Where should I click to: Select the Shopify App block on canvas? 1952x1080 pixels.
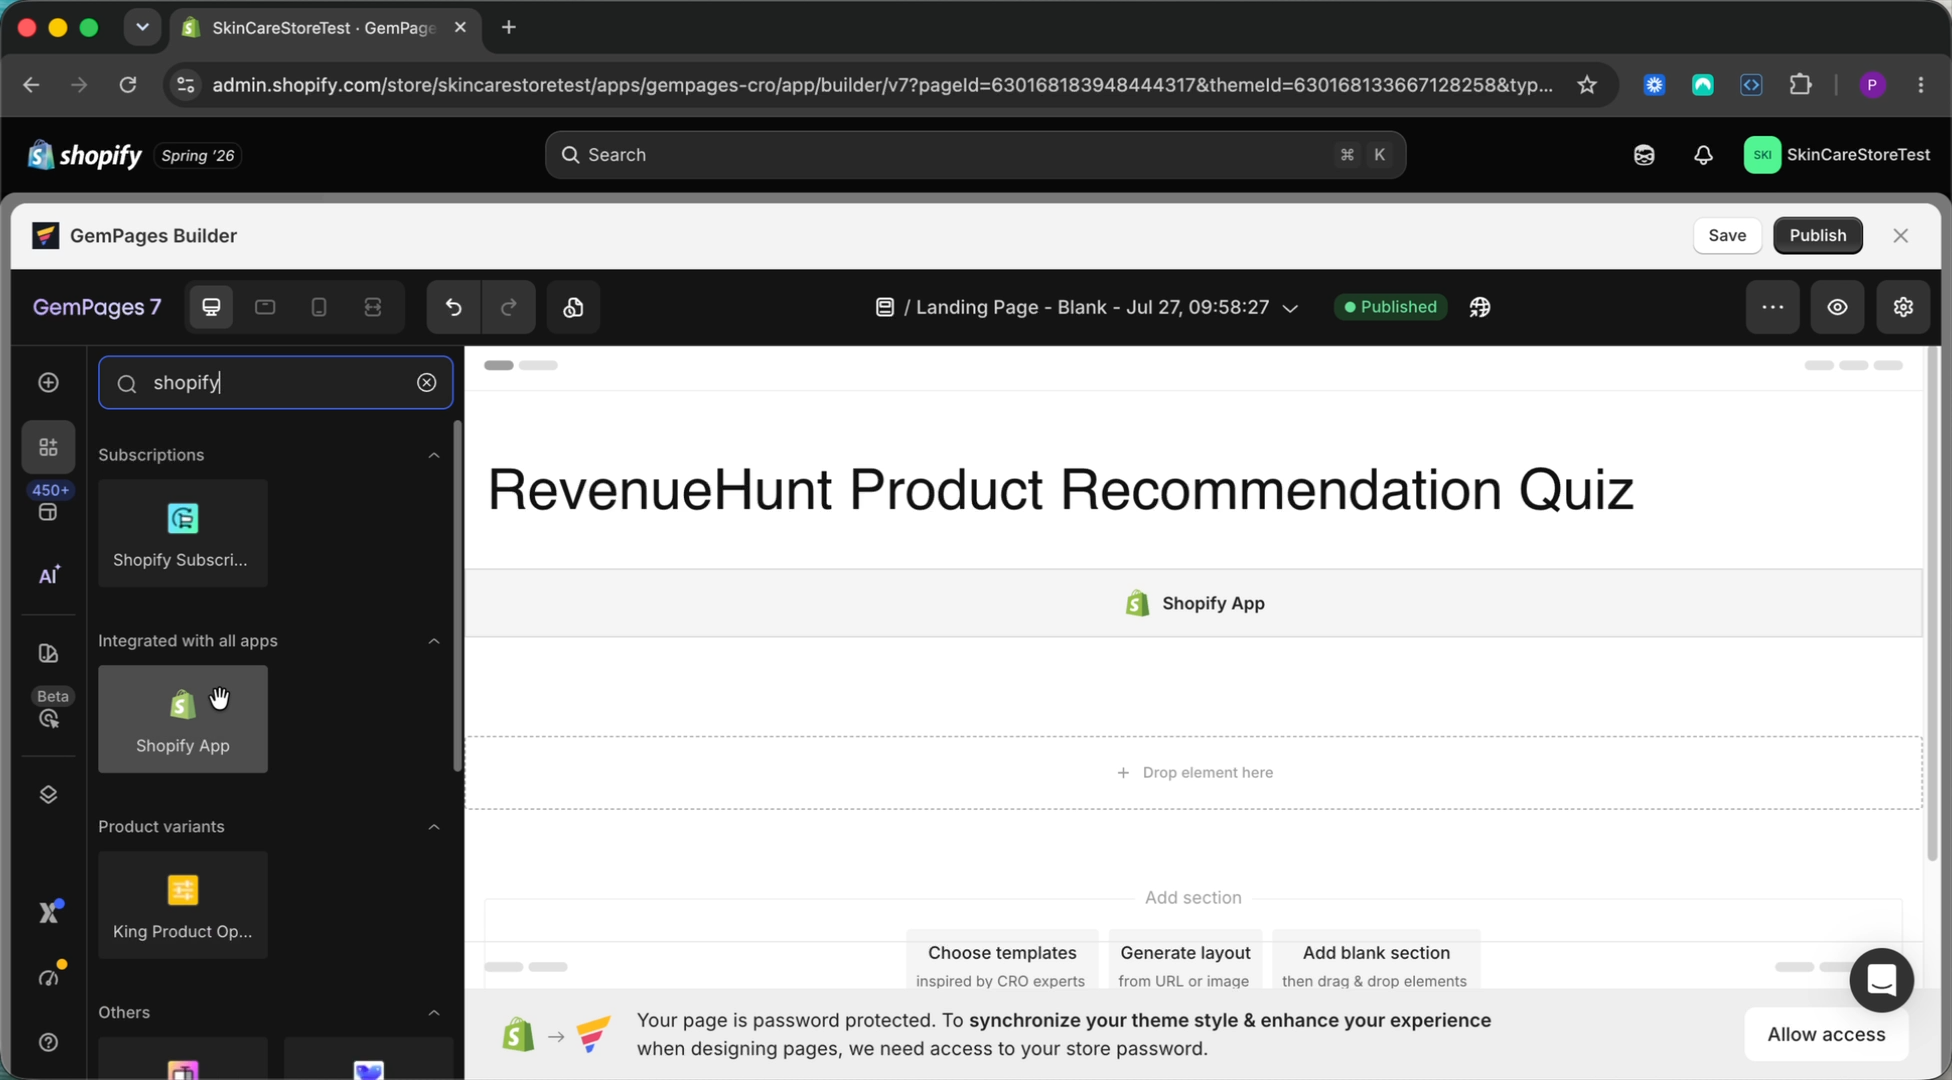[1193, 603]
